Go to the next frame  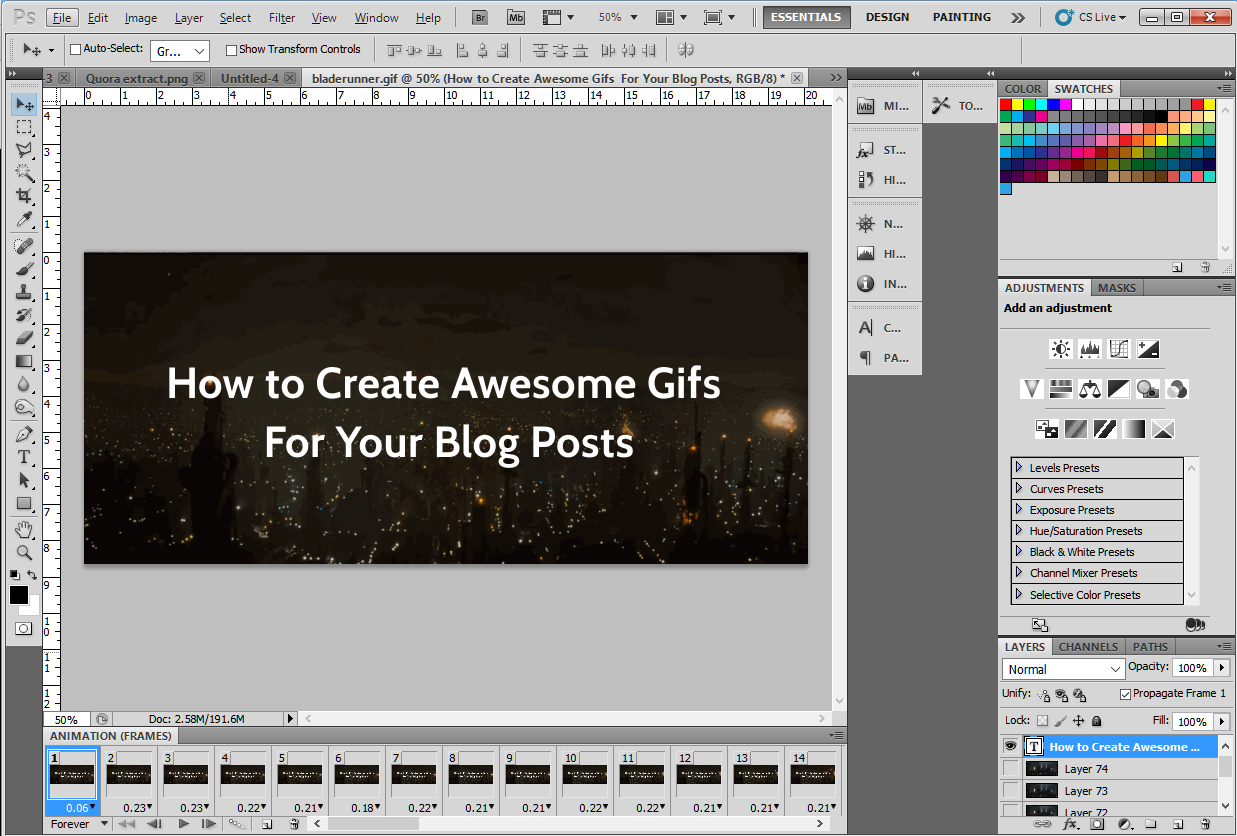(x=208, y=824)
